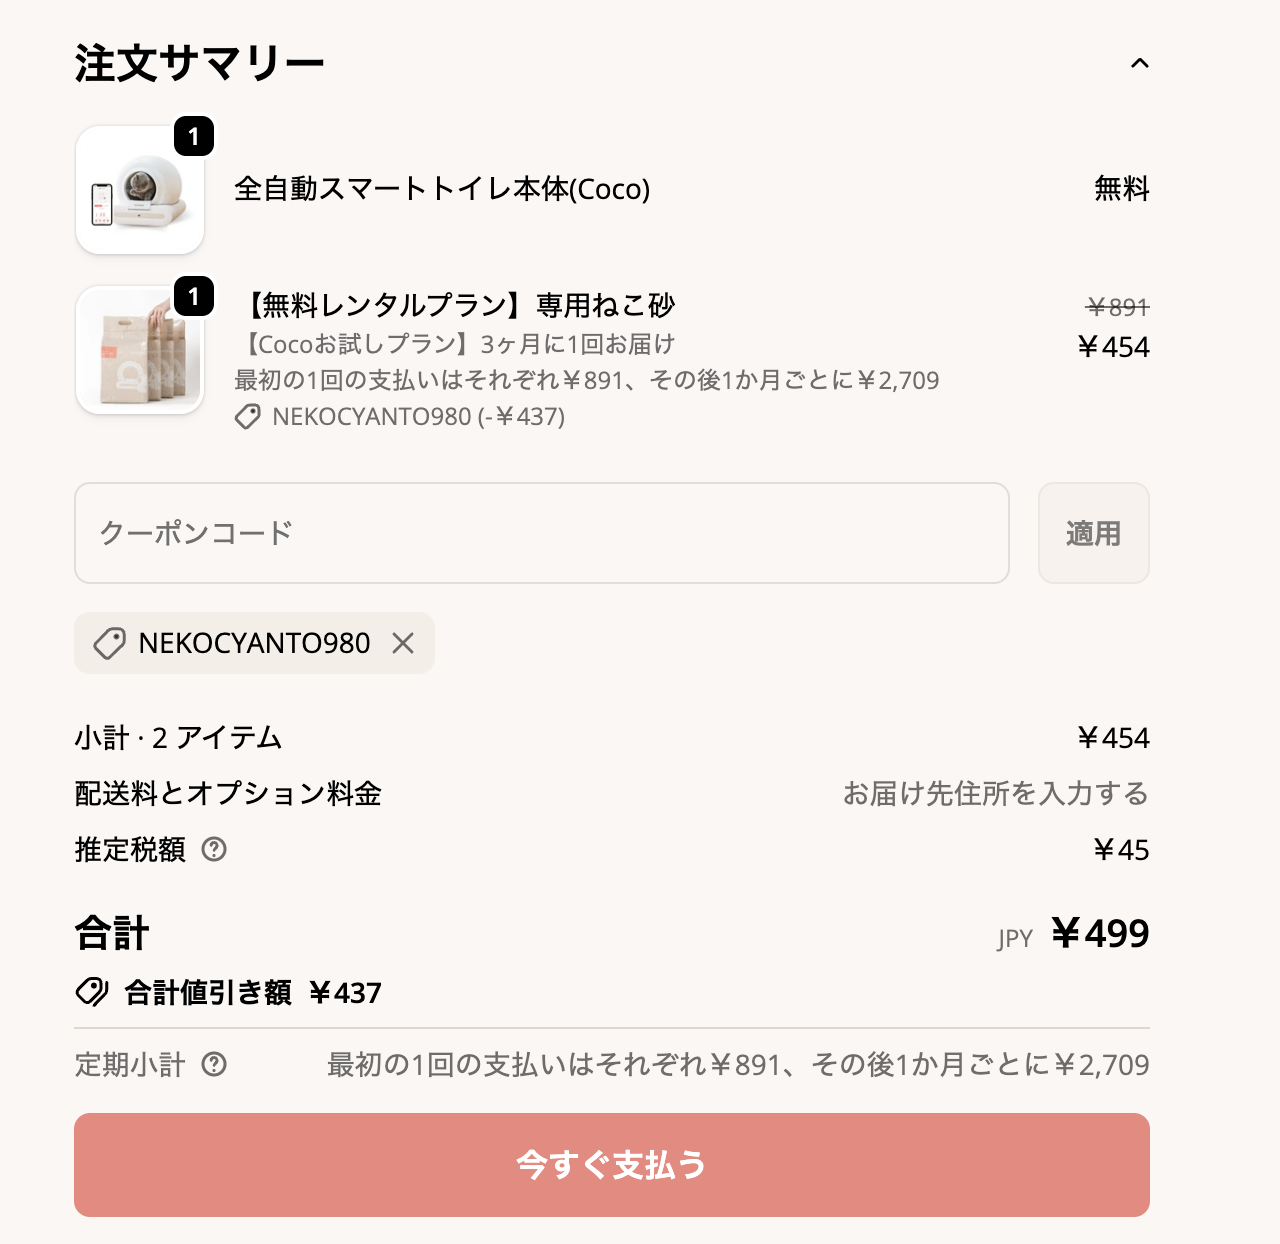Collapse the 注文サマリー section chevron
Image resolution: width=1280 pixels, height=1244 pixels.
tap(1139, 64)
